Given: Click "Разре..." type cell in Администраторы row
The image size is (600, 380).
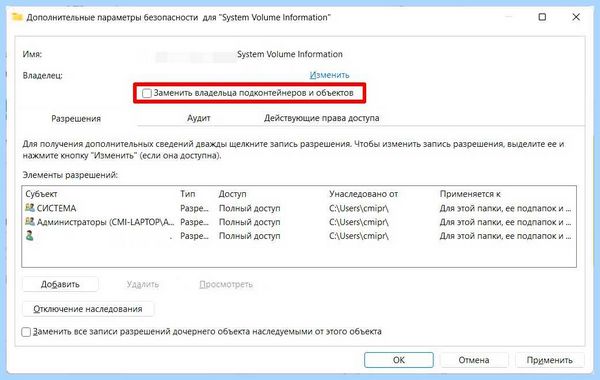Looking at the screenshot, I should point(194,222).
